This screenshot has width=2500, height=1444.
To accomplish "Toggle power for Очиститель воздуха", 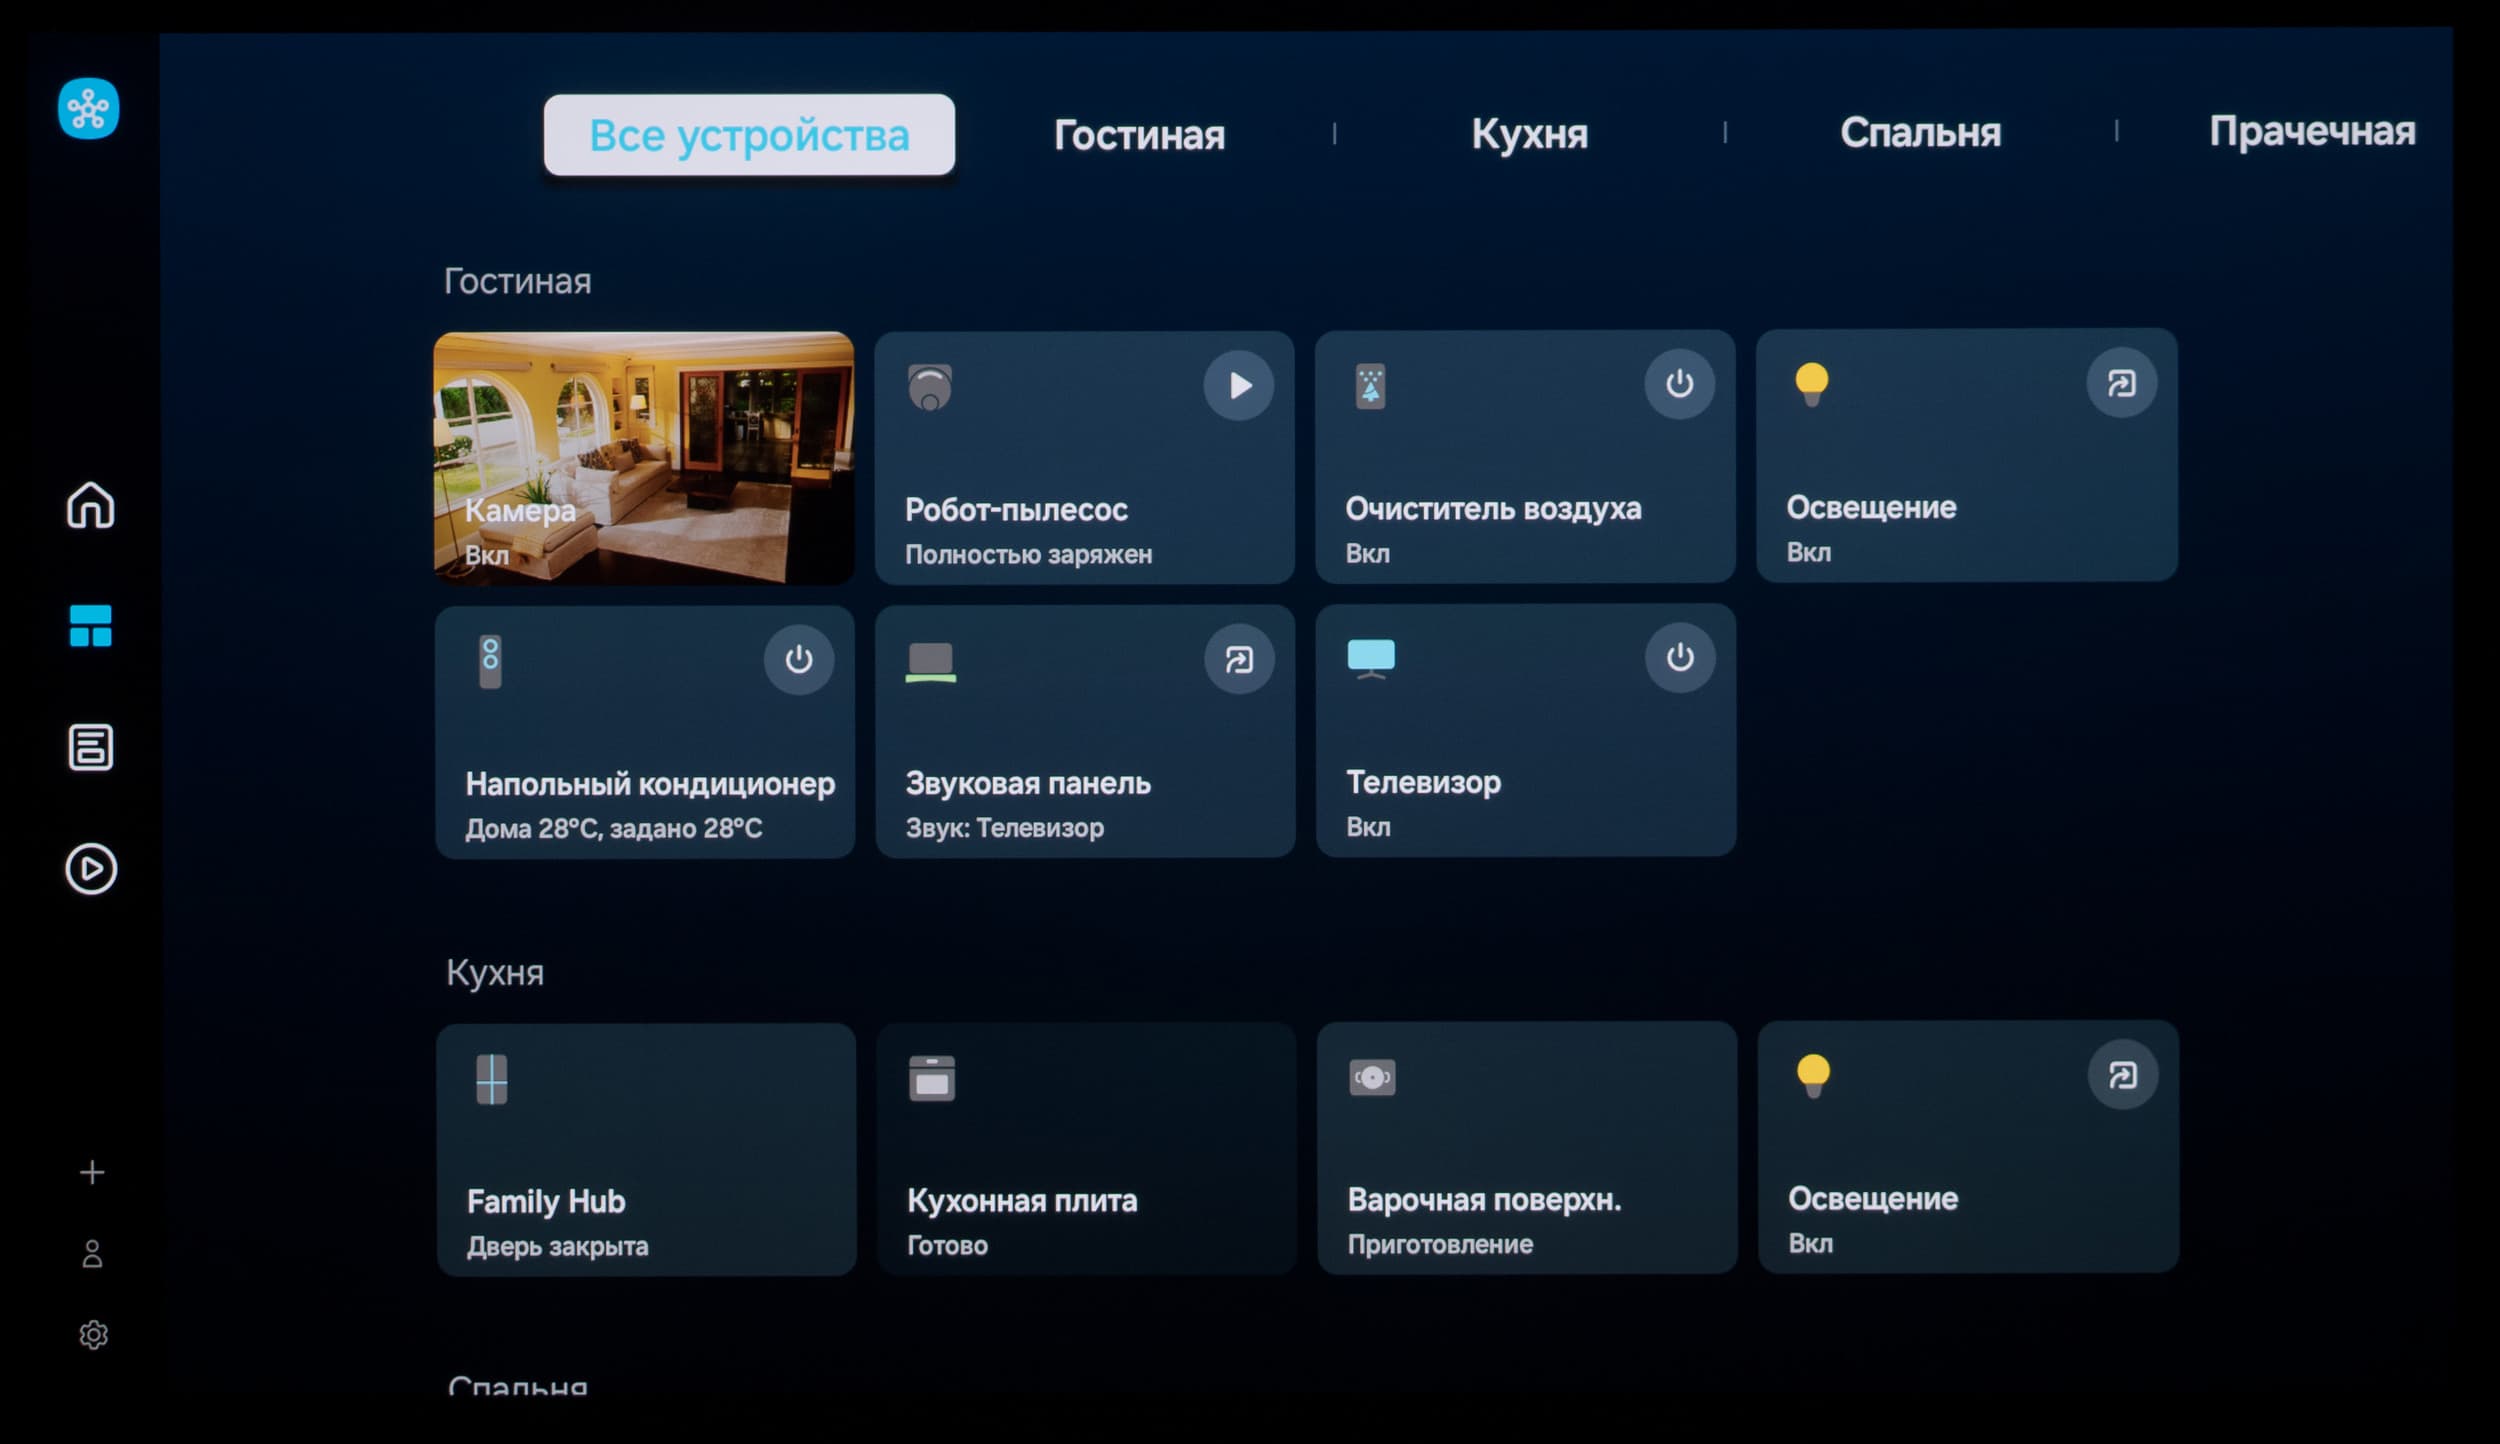I will [x=1679, y=384].
